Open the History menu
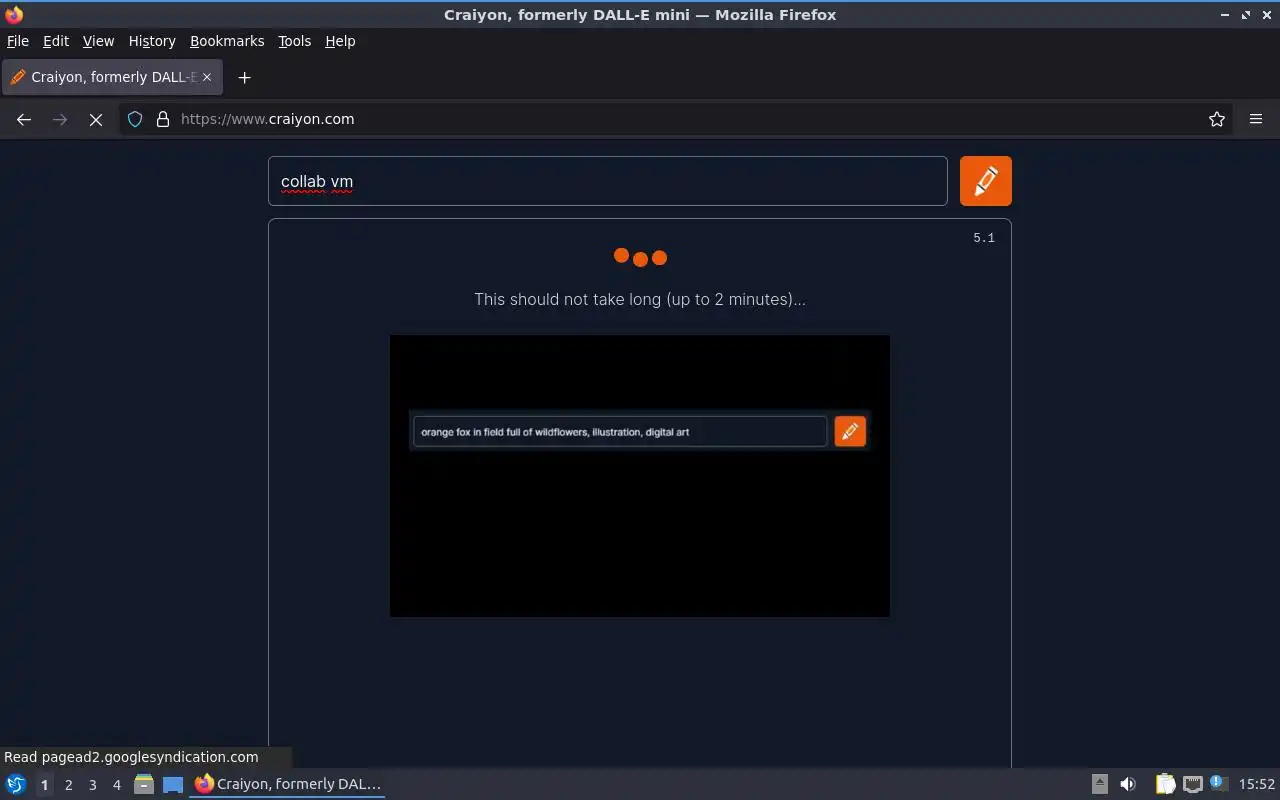 pos(152,41)
